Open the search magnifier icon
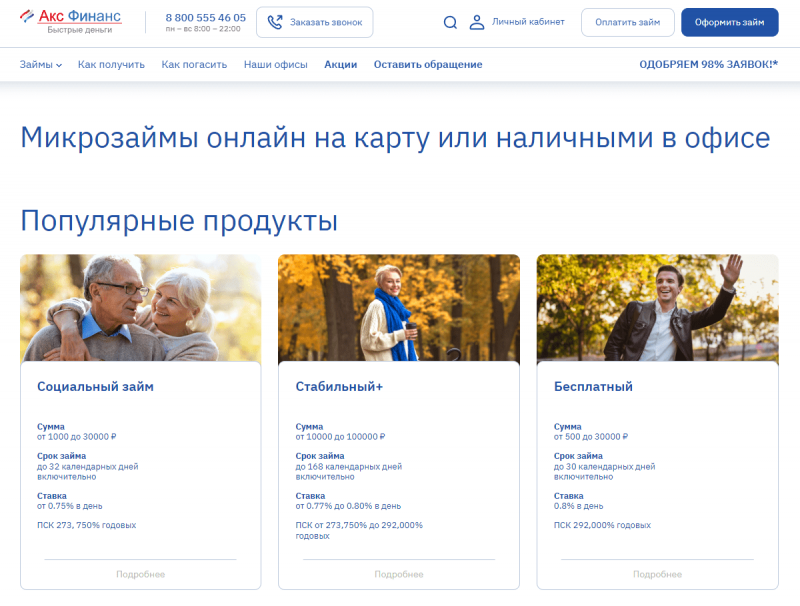This screenshot has width=800, height=606. tap(450, 22)
